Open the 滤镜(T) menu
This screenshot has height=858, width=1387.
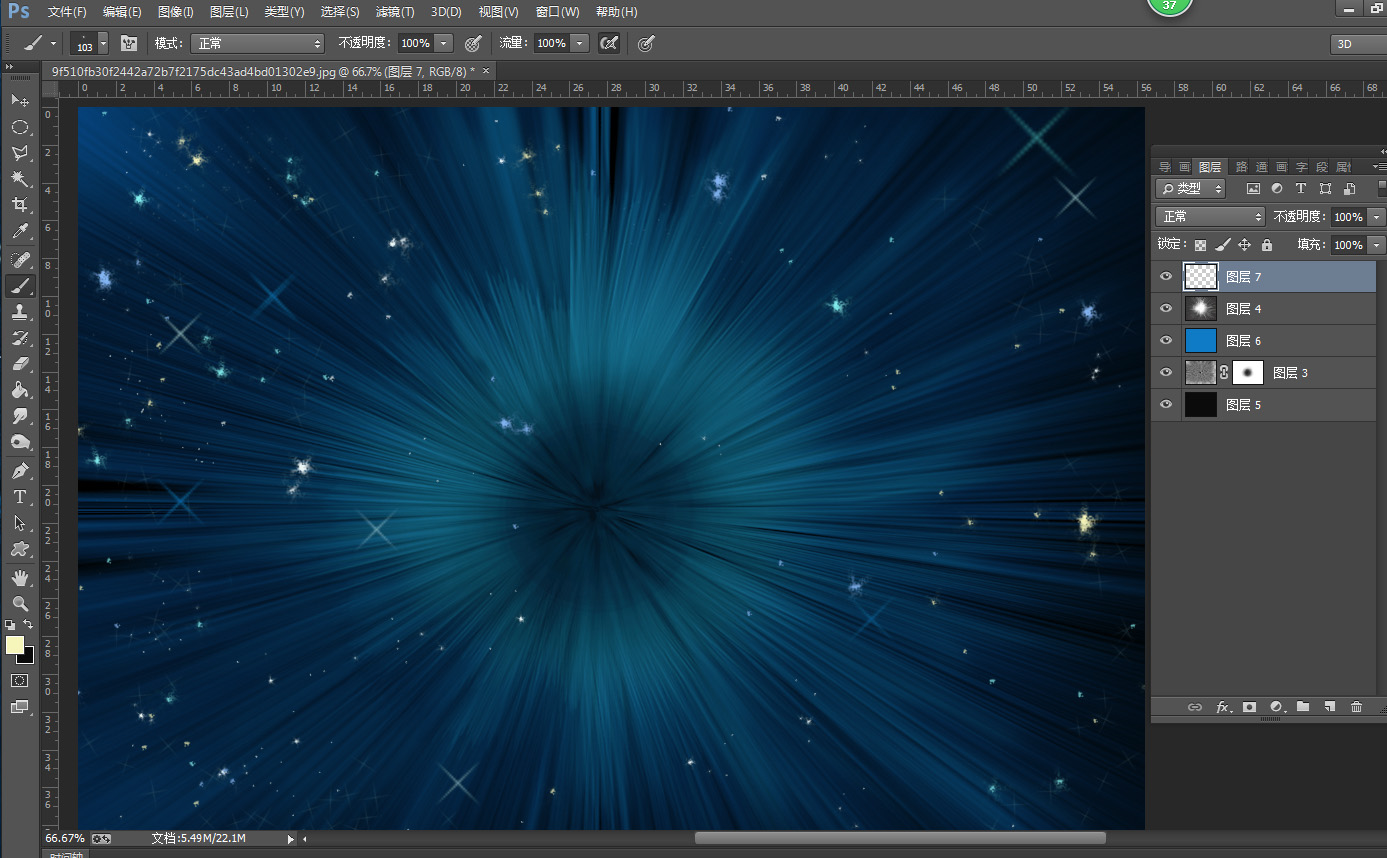[x=395, y=12]
